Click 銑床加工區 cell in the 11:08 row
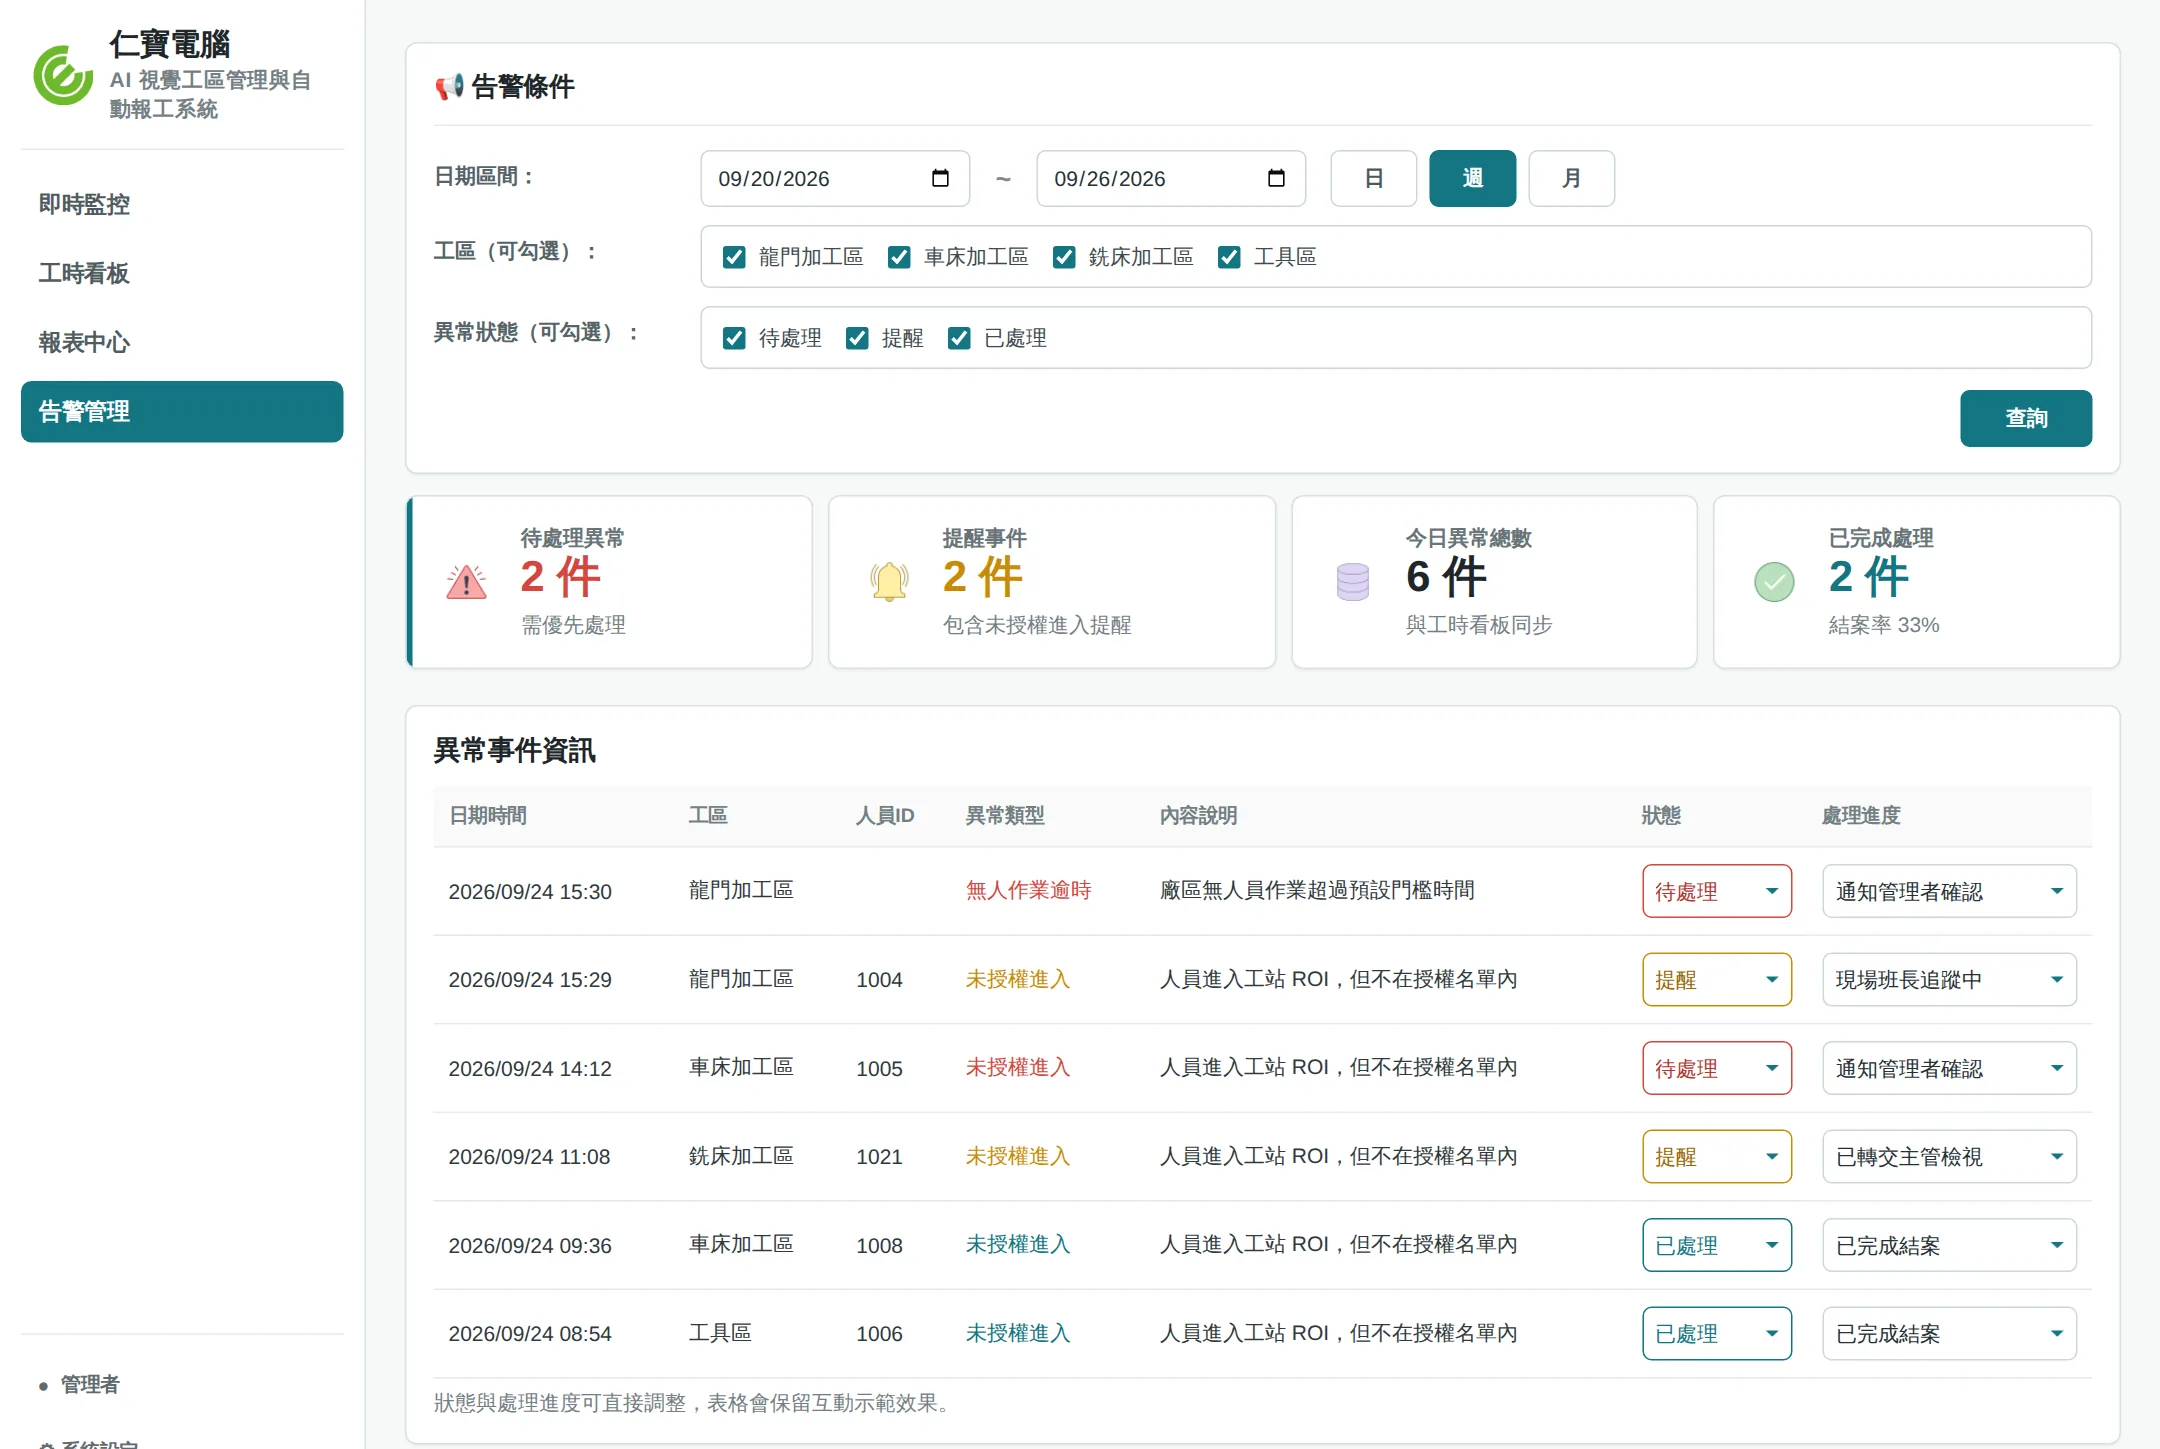Screen dimensions: 2160x1449 [741, 1156]
